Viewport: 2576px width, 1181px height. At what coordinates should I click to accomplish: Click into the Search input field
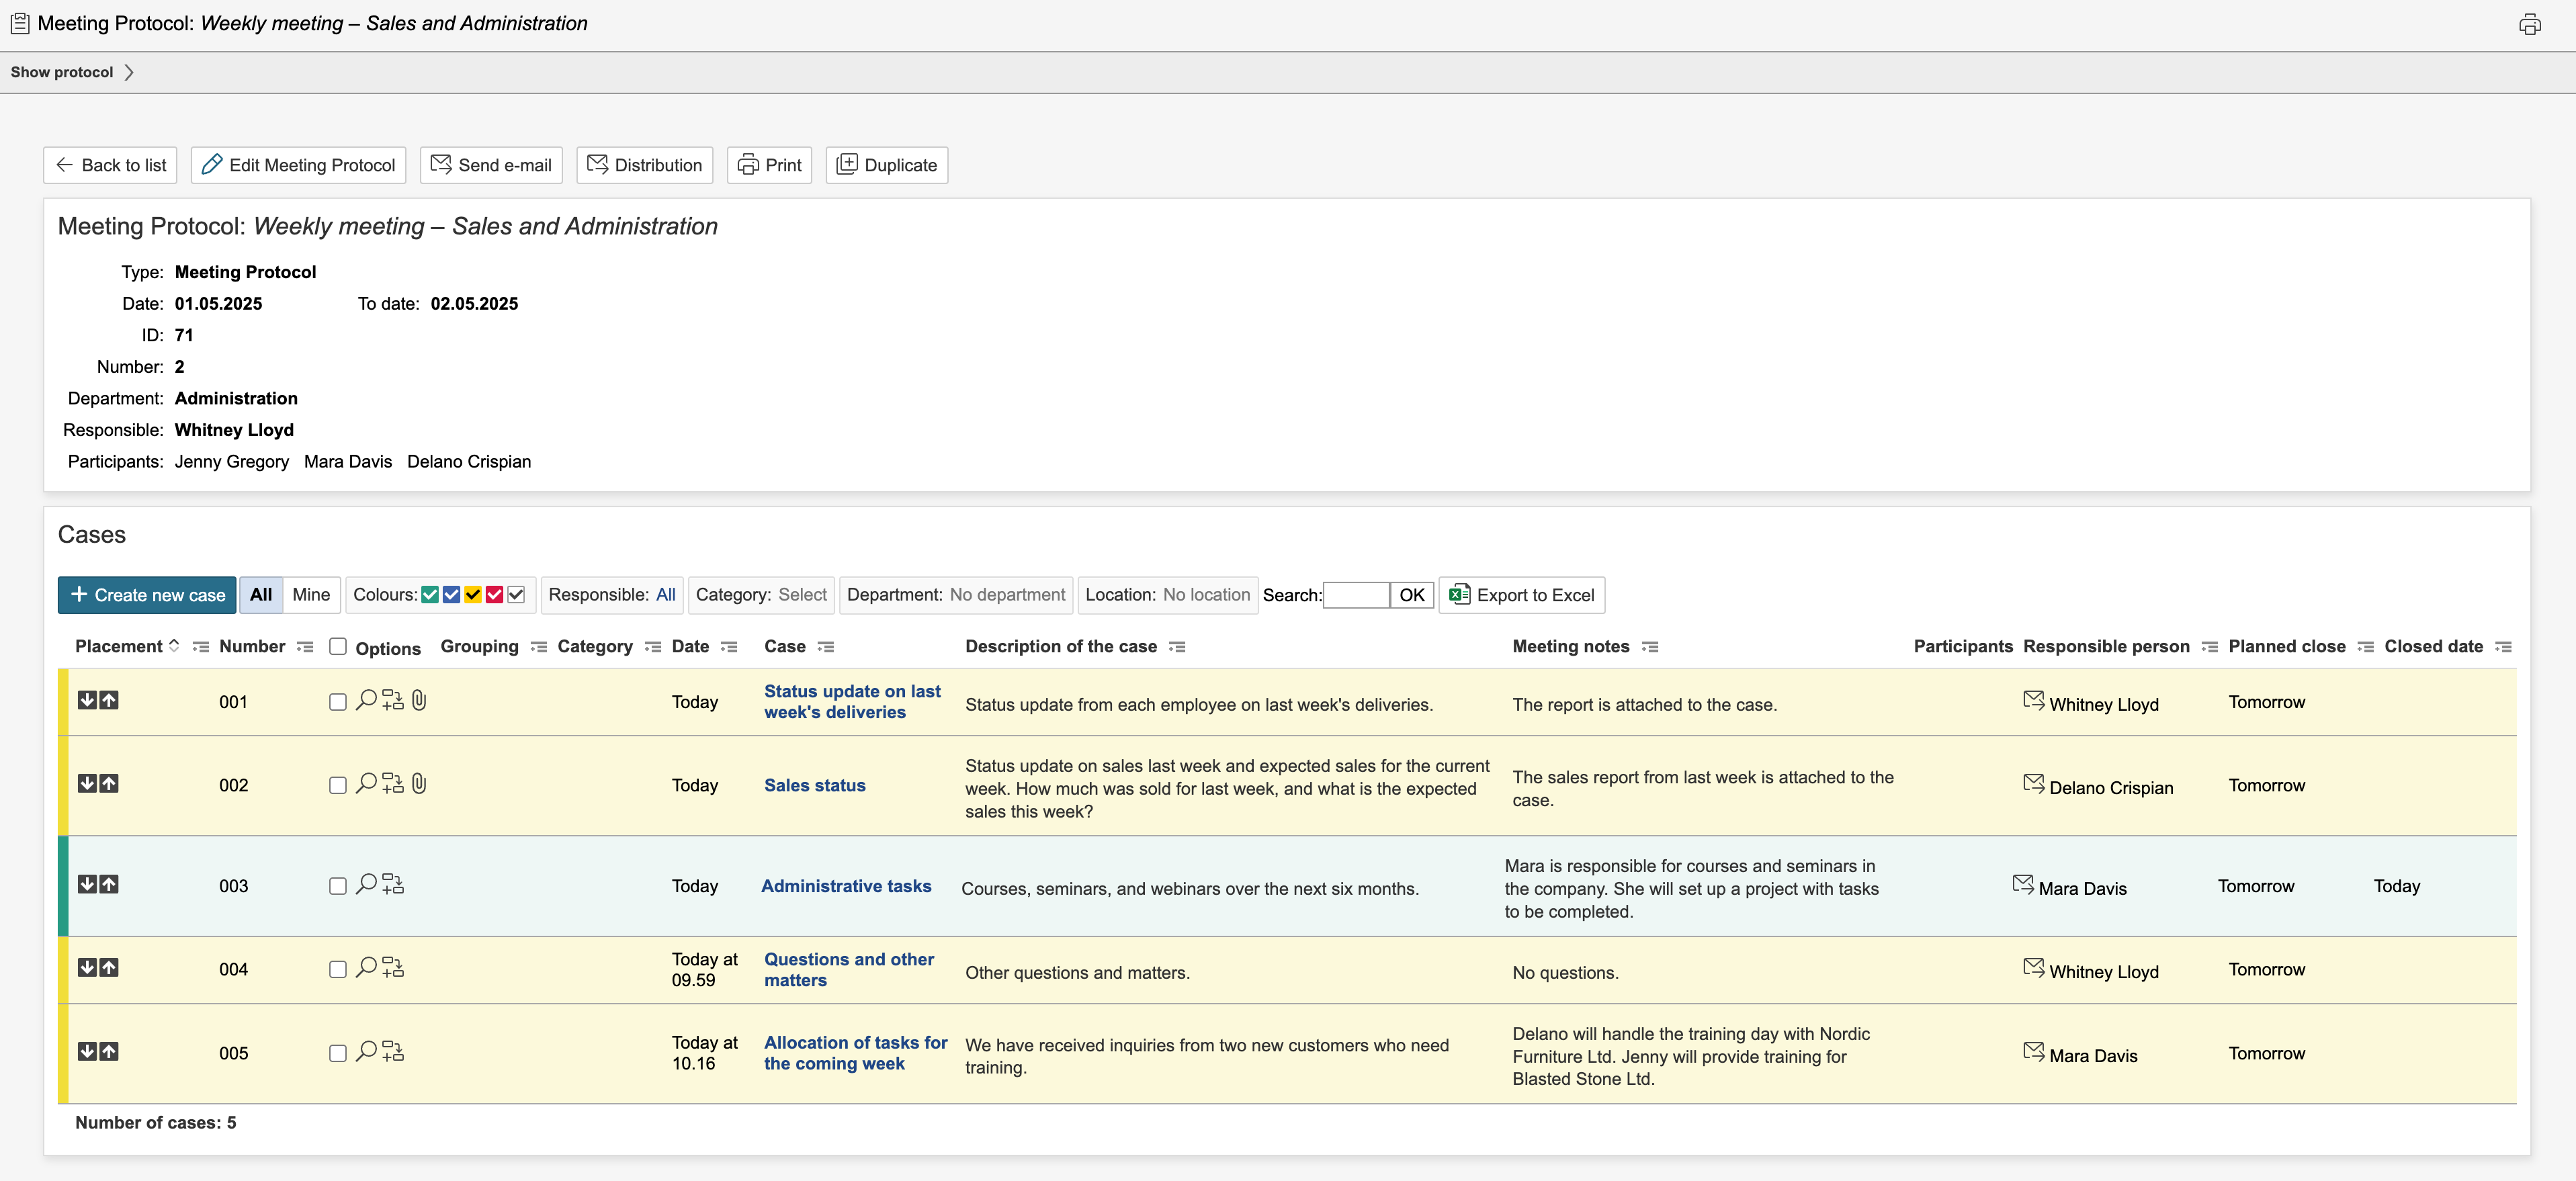click(1355, 595)
